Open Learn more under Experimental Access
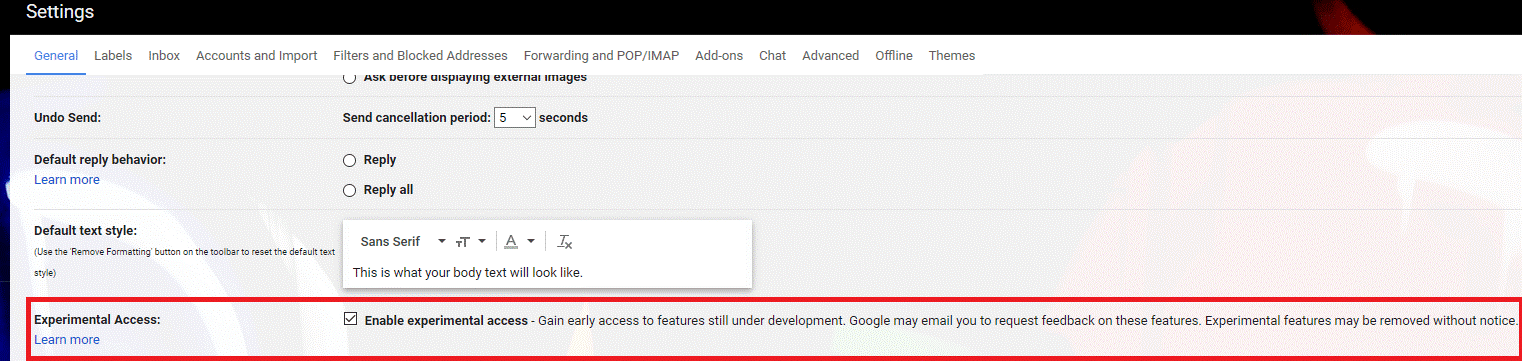This screenshot has height=361, width=1522. pos(67,340)
